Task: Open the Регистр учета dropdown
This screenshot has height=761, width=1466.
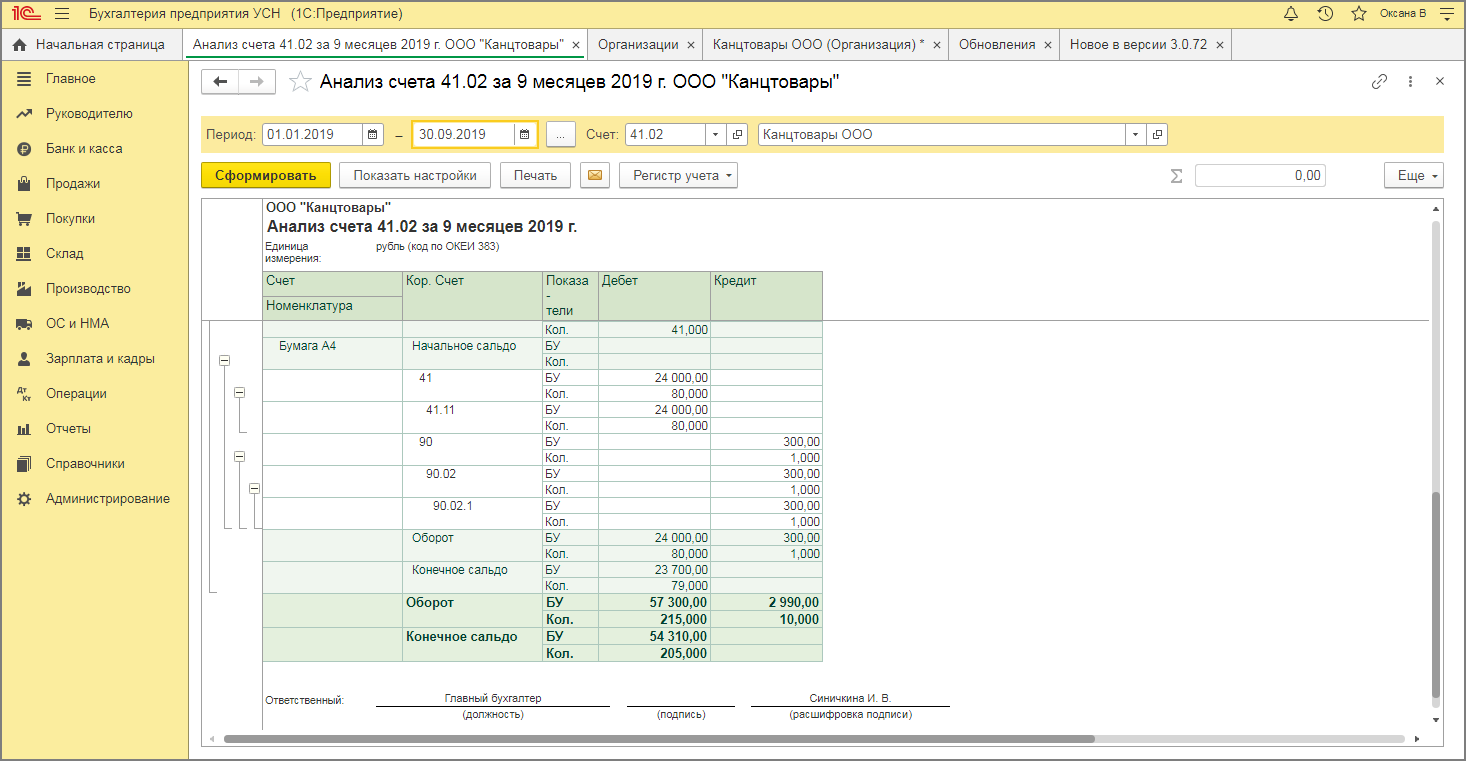Action: tap(678, 175)
